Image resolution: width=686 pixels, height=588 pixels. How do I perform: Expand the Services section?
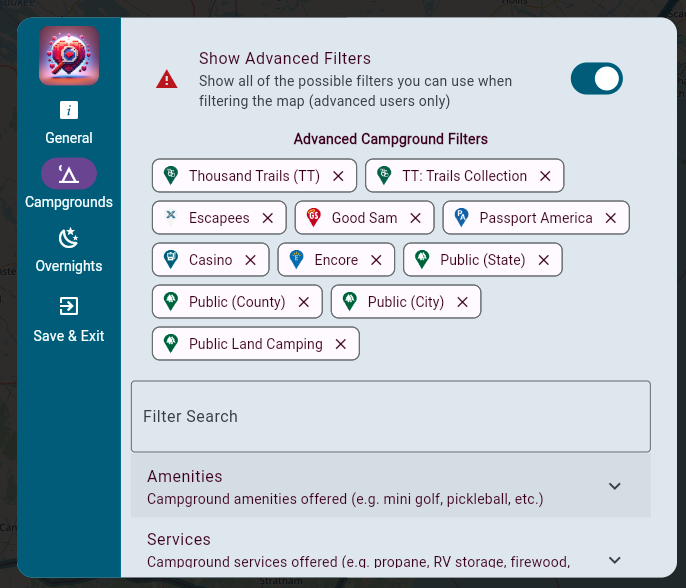615,560
